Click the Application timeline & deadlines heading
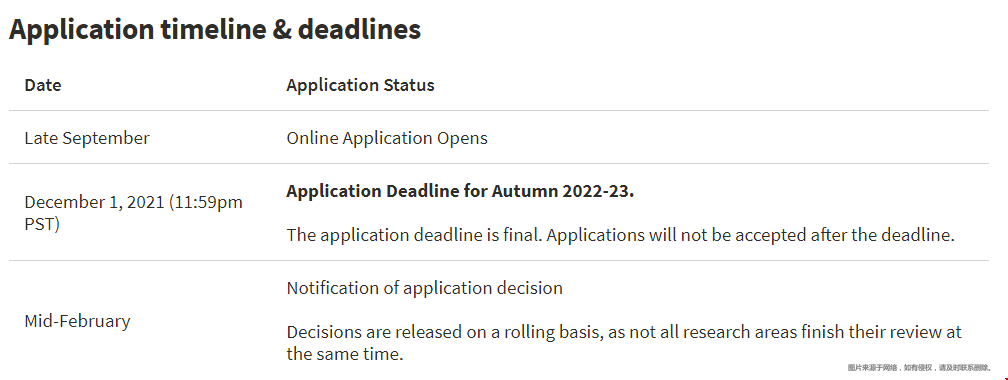This screenshot has width=1008, height=380. (215, 30)
